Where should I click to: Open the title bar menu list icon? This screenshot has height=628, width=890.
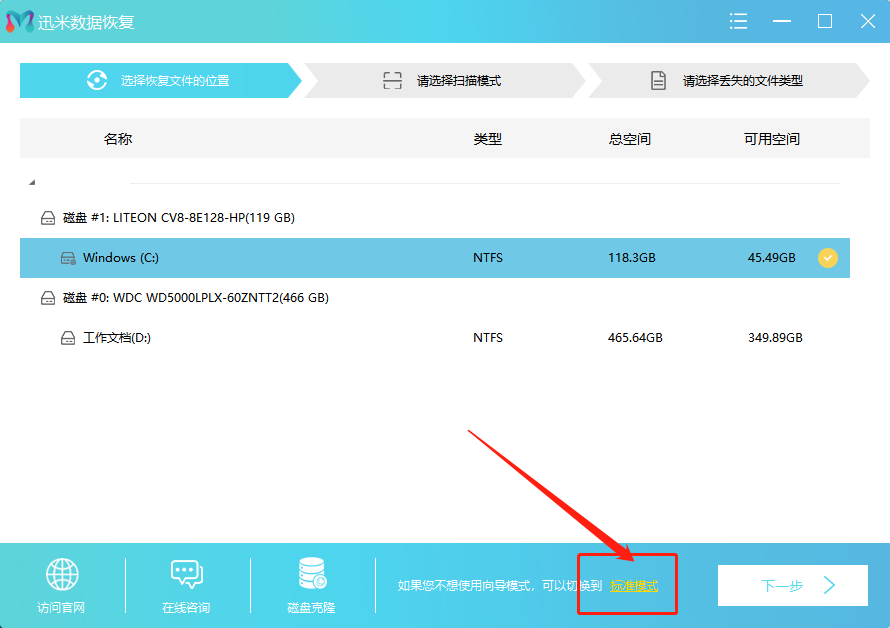[x=738, y=21]
